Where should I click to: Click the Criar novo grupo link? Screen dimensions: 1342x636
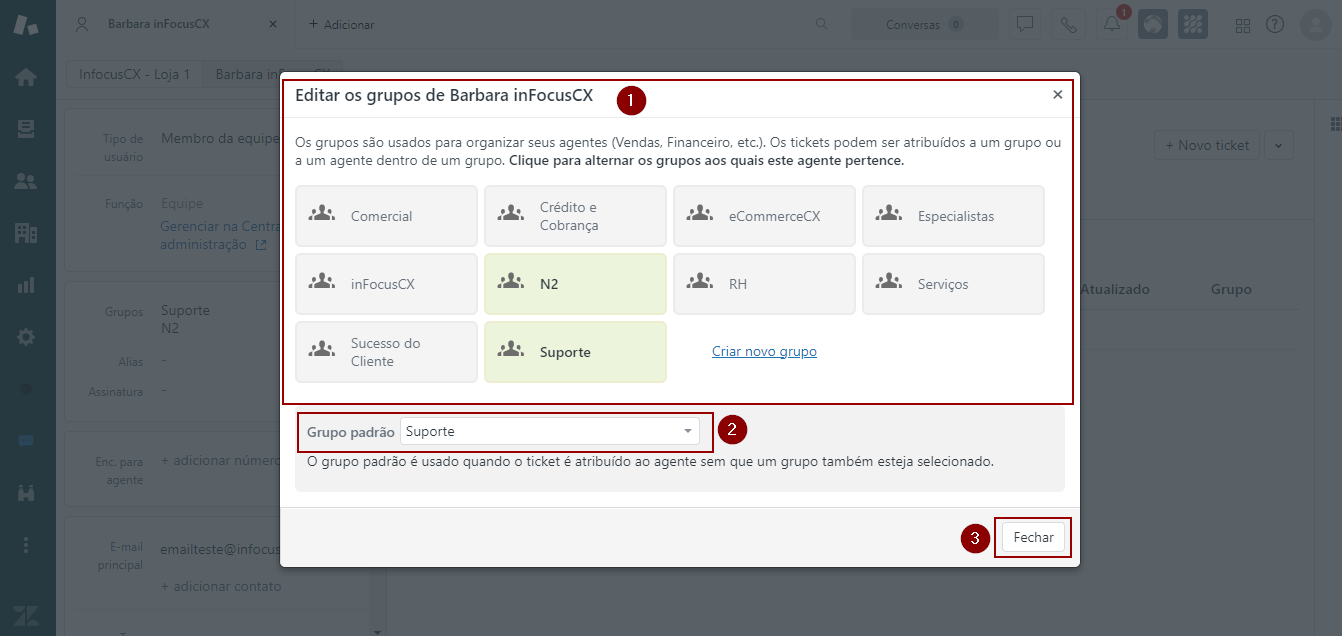(x=764, y=352)
